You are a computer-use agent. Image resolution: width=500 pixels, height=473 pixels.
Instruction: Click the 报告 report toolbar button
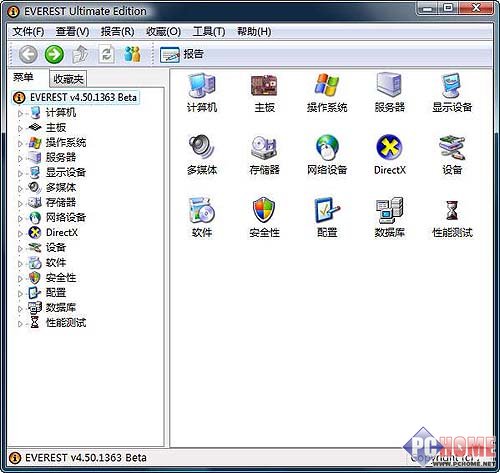pos(182,54)
